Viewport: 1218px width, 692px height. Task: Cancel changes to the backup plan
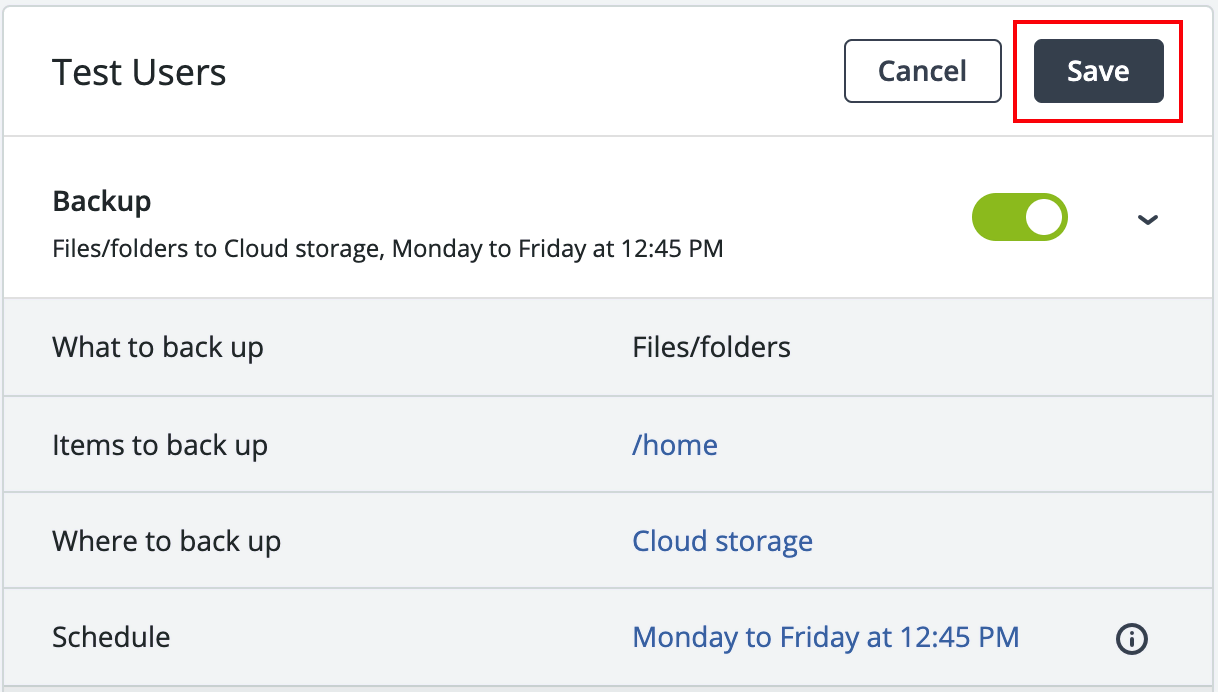tap(921, 71)
